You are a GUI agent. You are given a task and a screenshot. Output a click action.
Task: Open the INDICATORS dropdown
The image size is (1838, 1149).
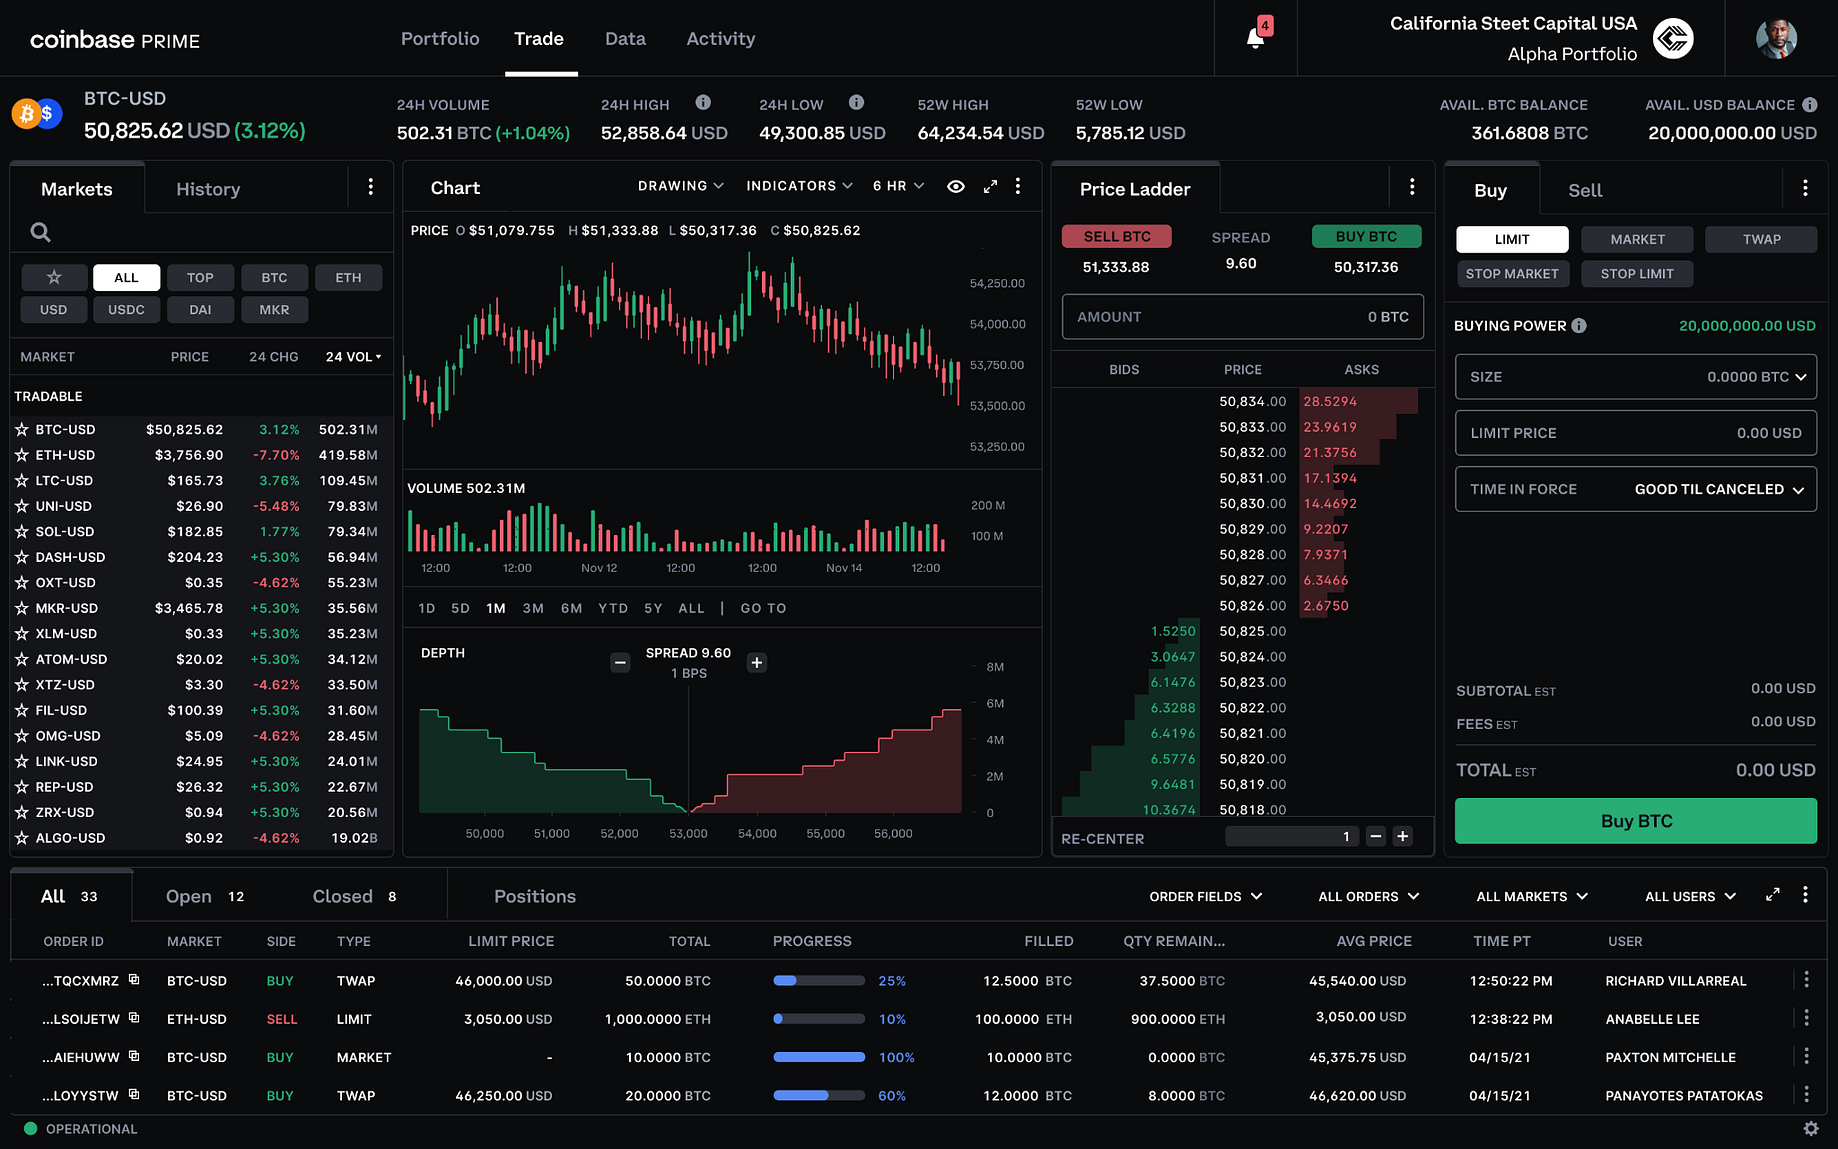point(797,186)
